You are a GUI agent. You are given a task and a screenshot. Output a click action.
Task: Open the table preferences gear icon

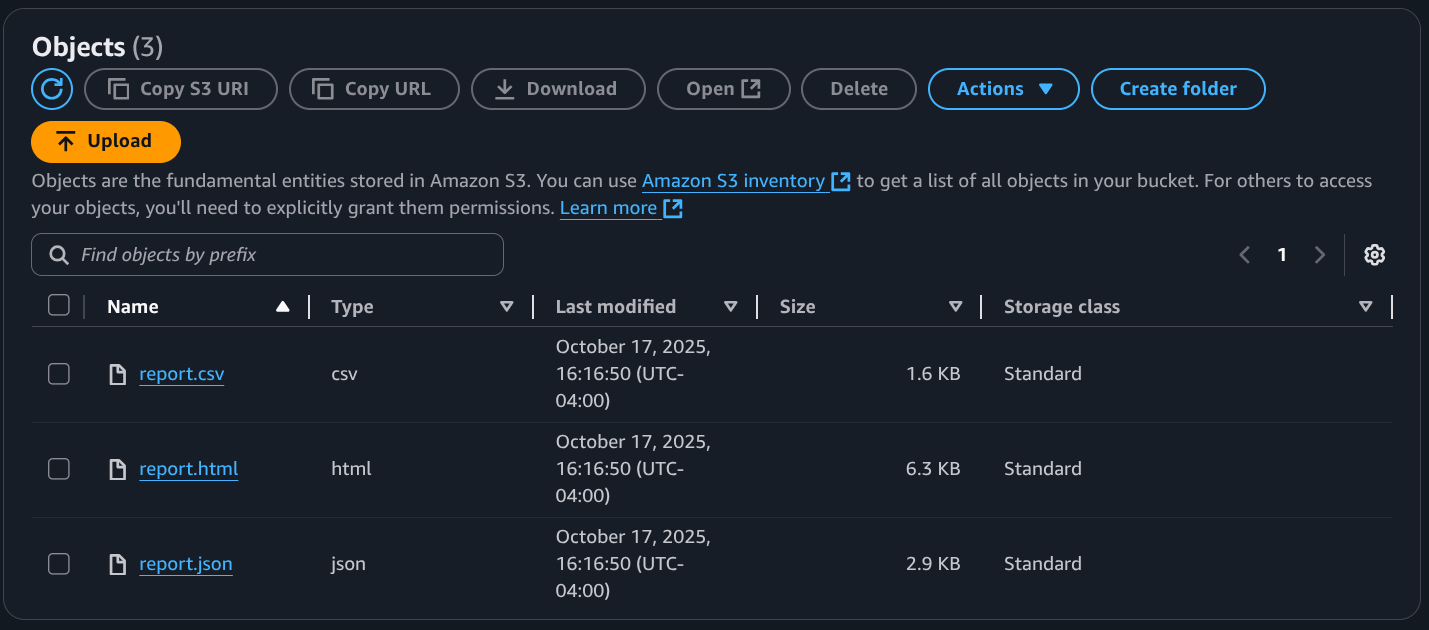(1374, 255)
